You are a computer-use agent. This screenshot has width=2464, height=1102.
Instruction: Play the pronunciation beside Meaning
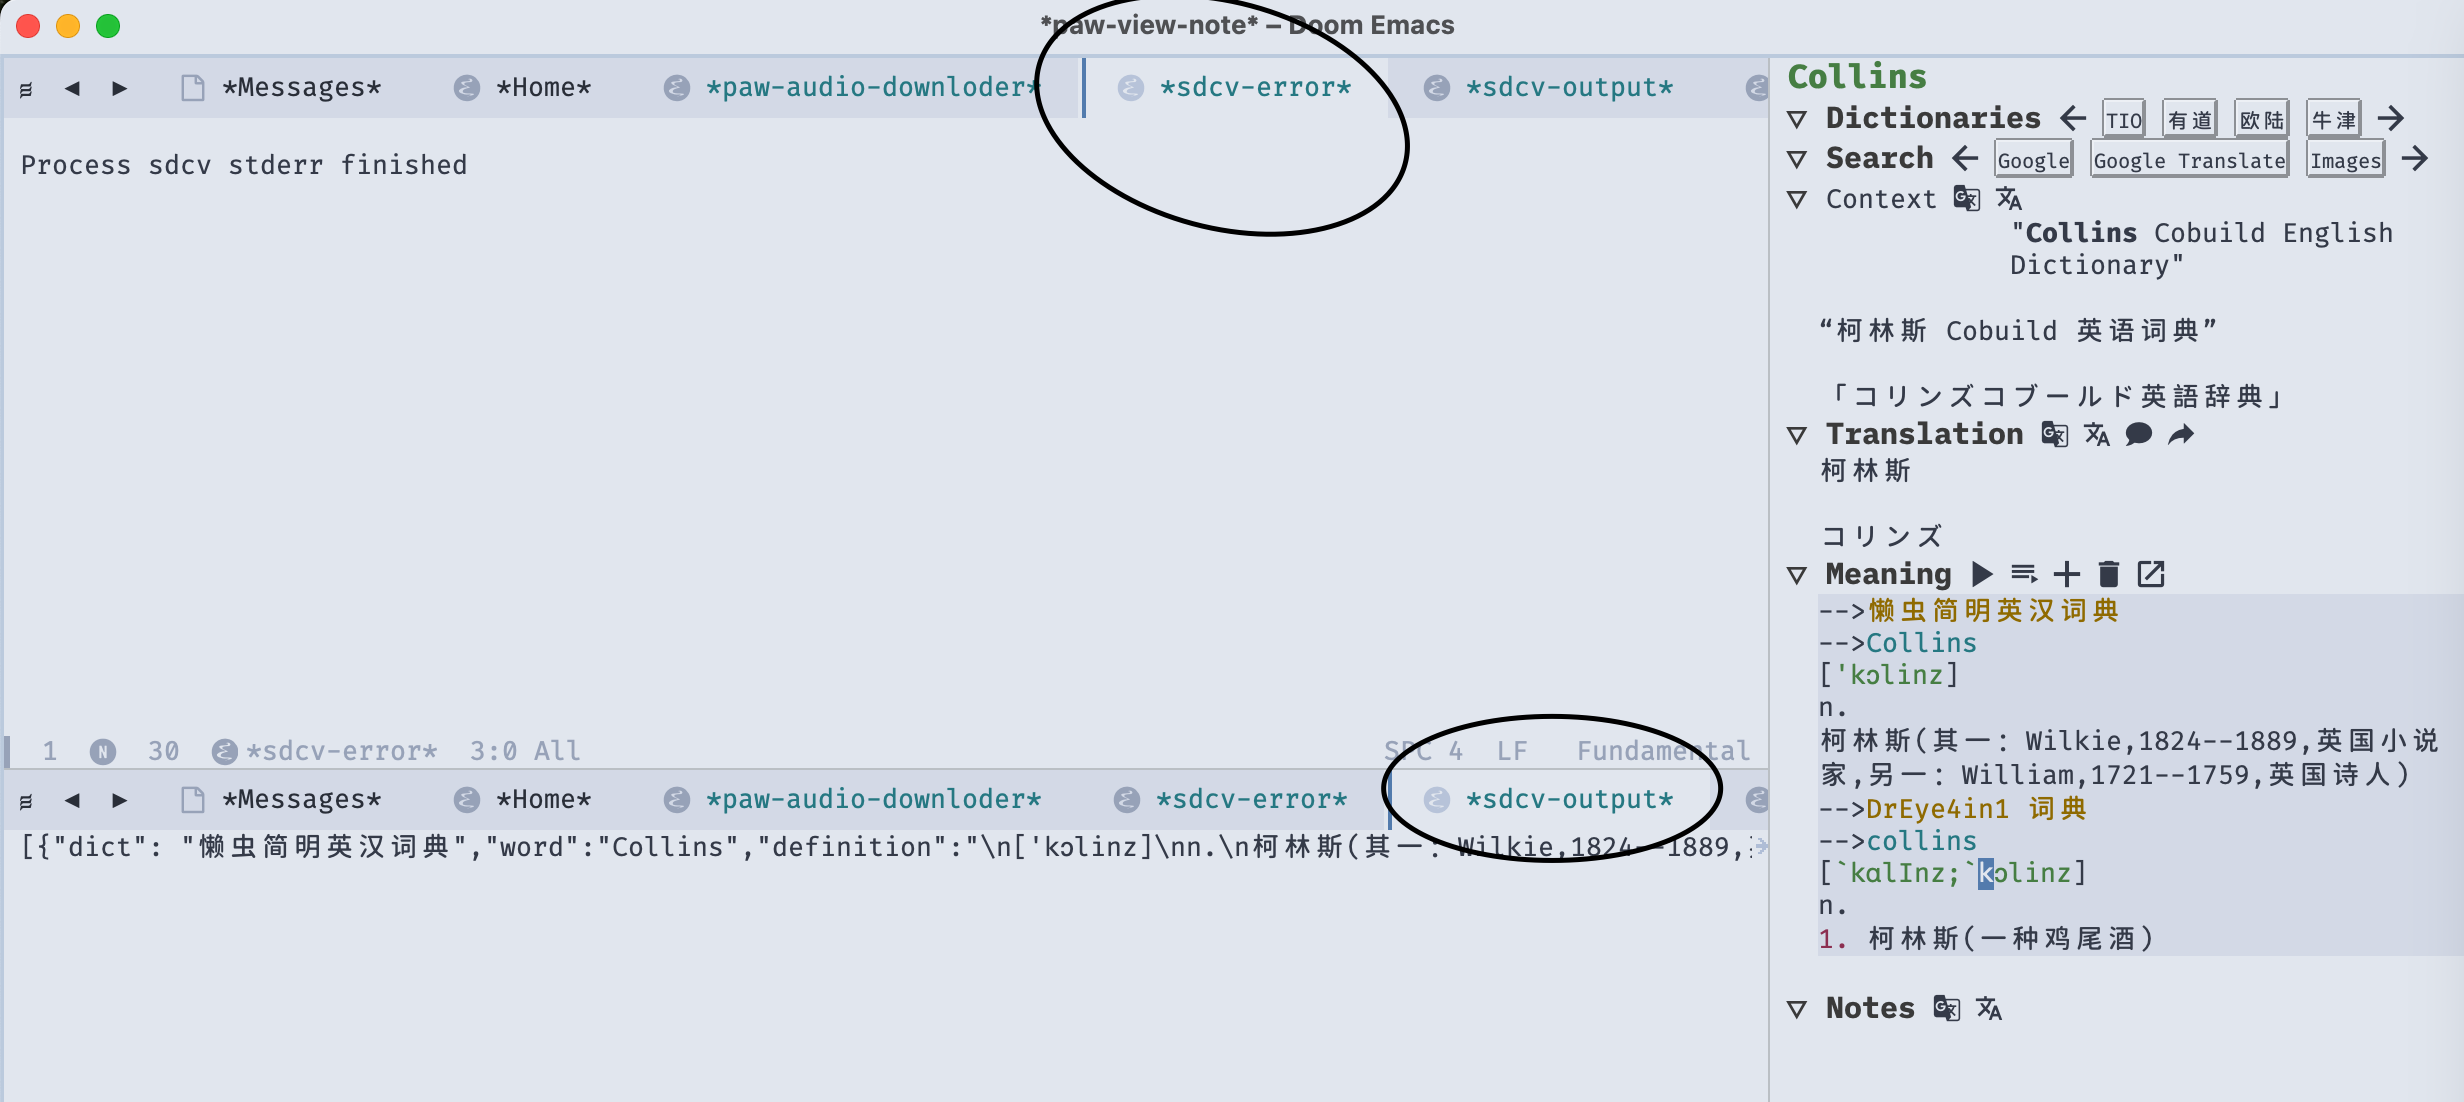click(1982, 574)
